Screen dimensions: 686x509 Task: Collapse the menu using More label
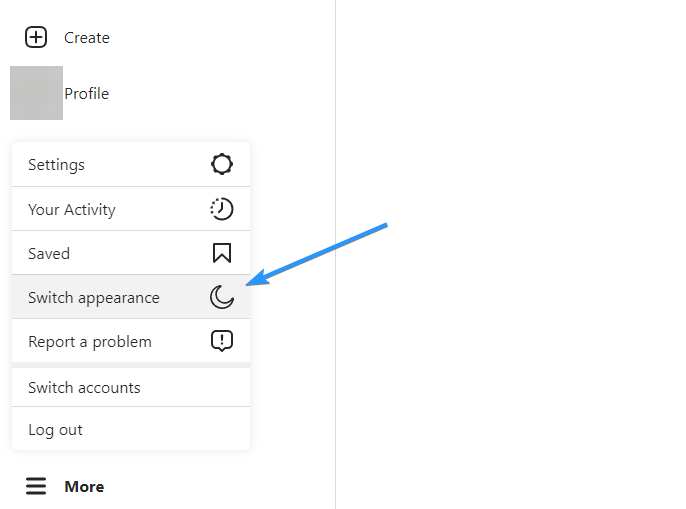pyautogui.click(x=84, y=487)
